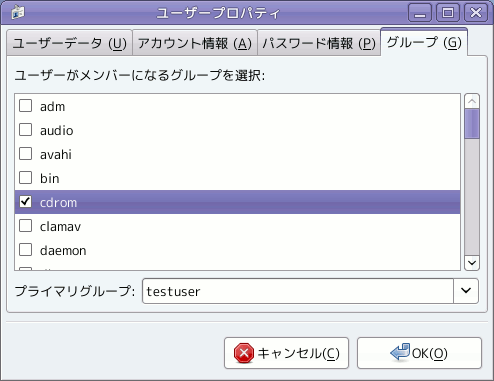Switch to ユーザーデータ (U) tab
Image resolution: width=494 pixels, height=381 pixels.
click(69, 43)
